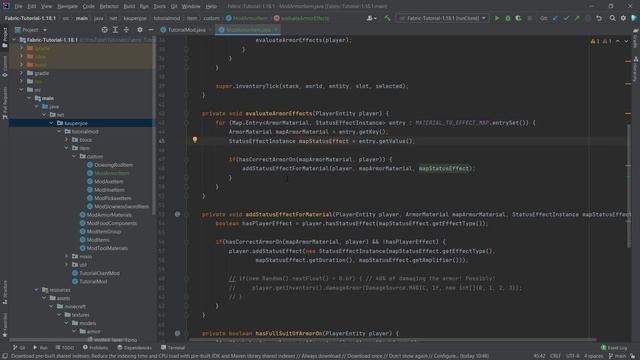This screenshot has width=640, height=360.
Task: Click the rollback undo arrow icon
Action: 599,18
